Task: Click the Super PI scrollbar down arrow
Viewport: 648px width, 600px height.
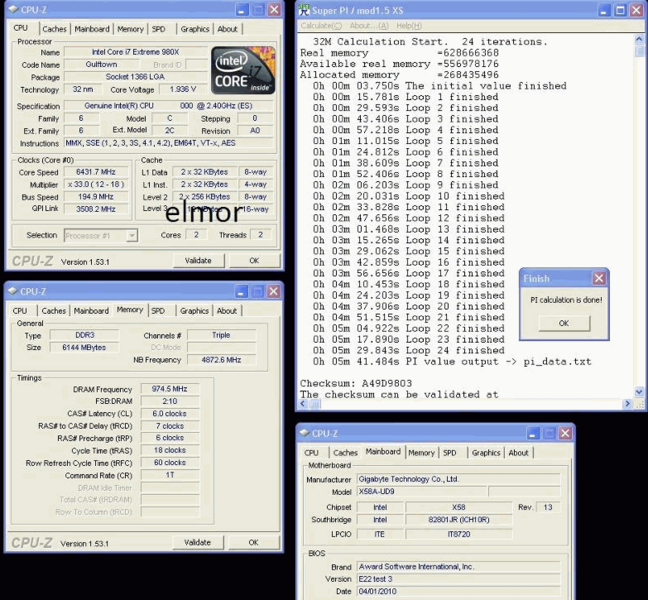Action: point(639,394)
